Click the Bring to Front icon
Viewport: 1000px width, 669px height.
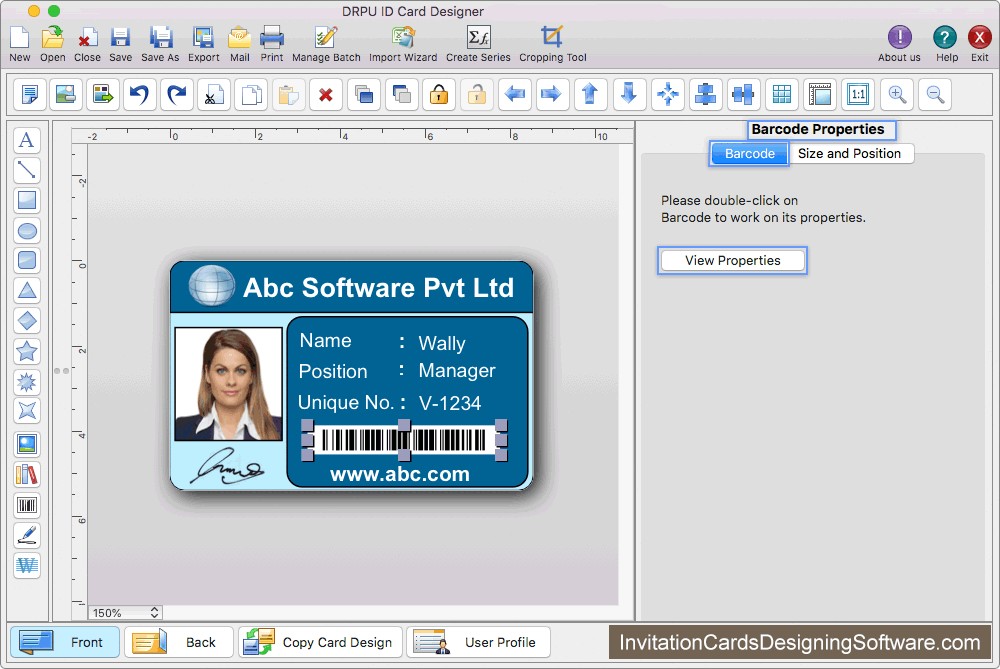pyautogui.click(x=364, y=95)
